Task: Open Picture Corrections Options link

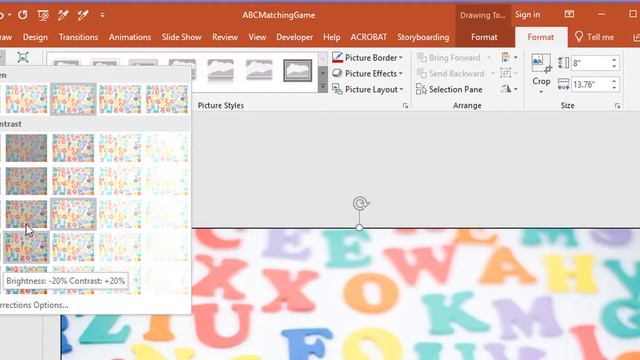Action: (x=34, y=305)
